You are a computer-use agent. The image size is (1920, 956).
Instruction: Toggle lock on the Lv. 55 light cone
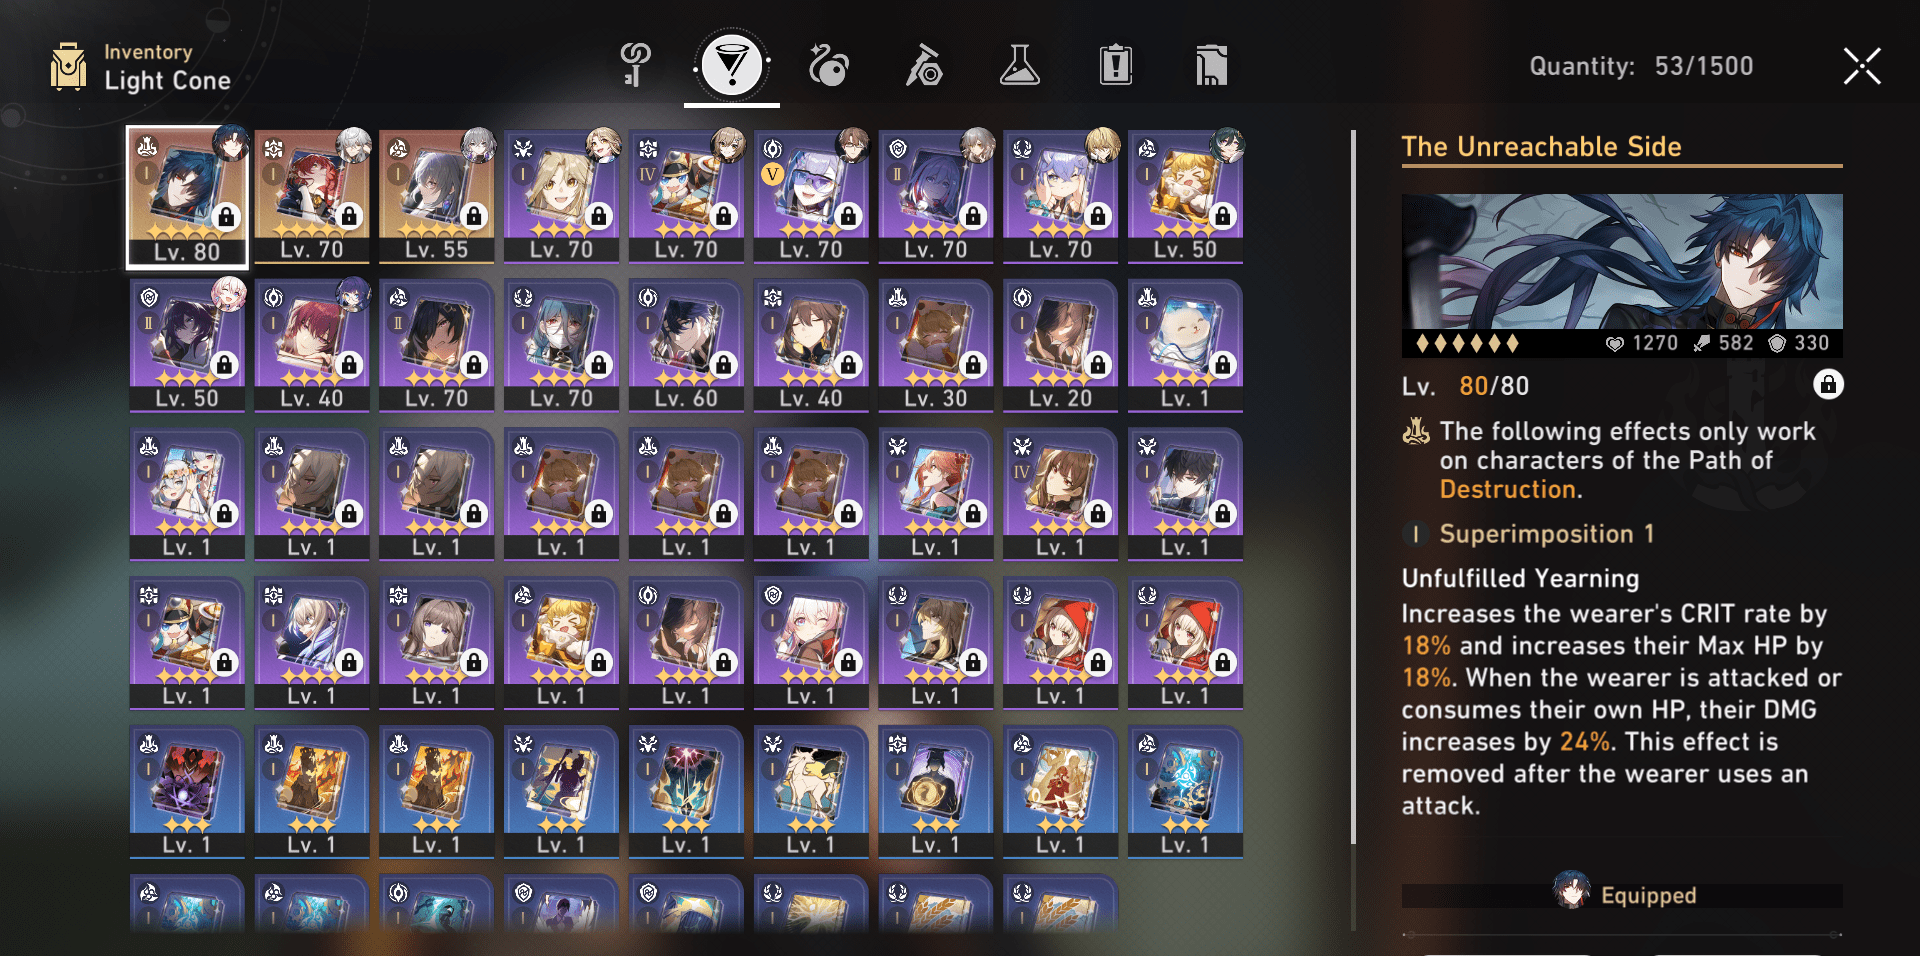(x=474, y=216)
